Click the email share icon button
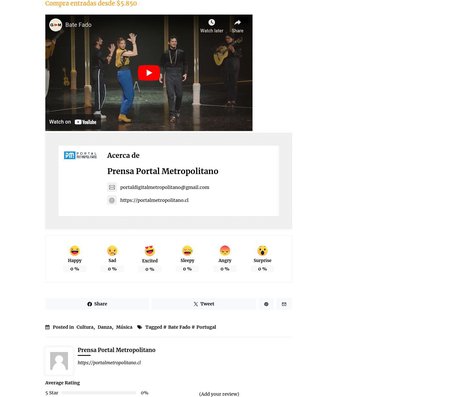 pos(284,304)
